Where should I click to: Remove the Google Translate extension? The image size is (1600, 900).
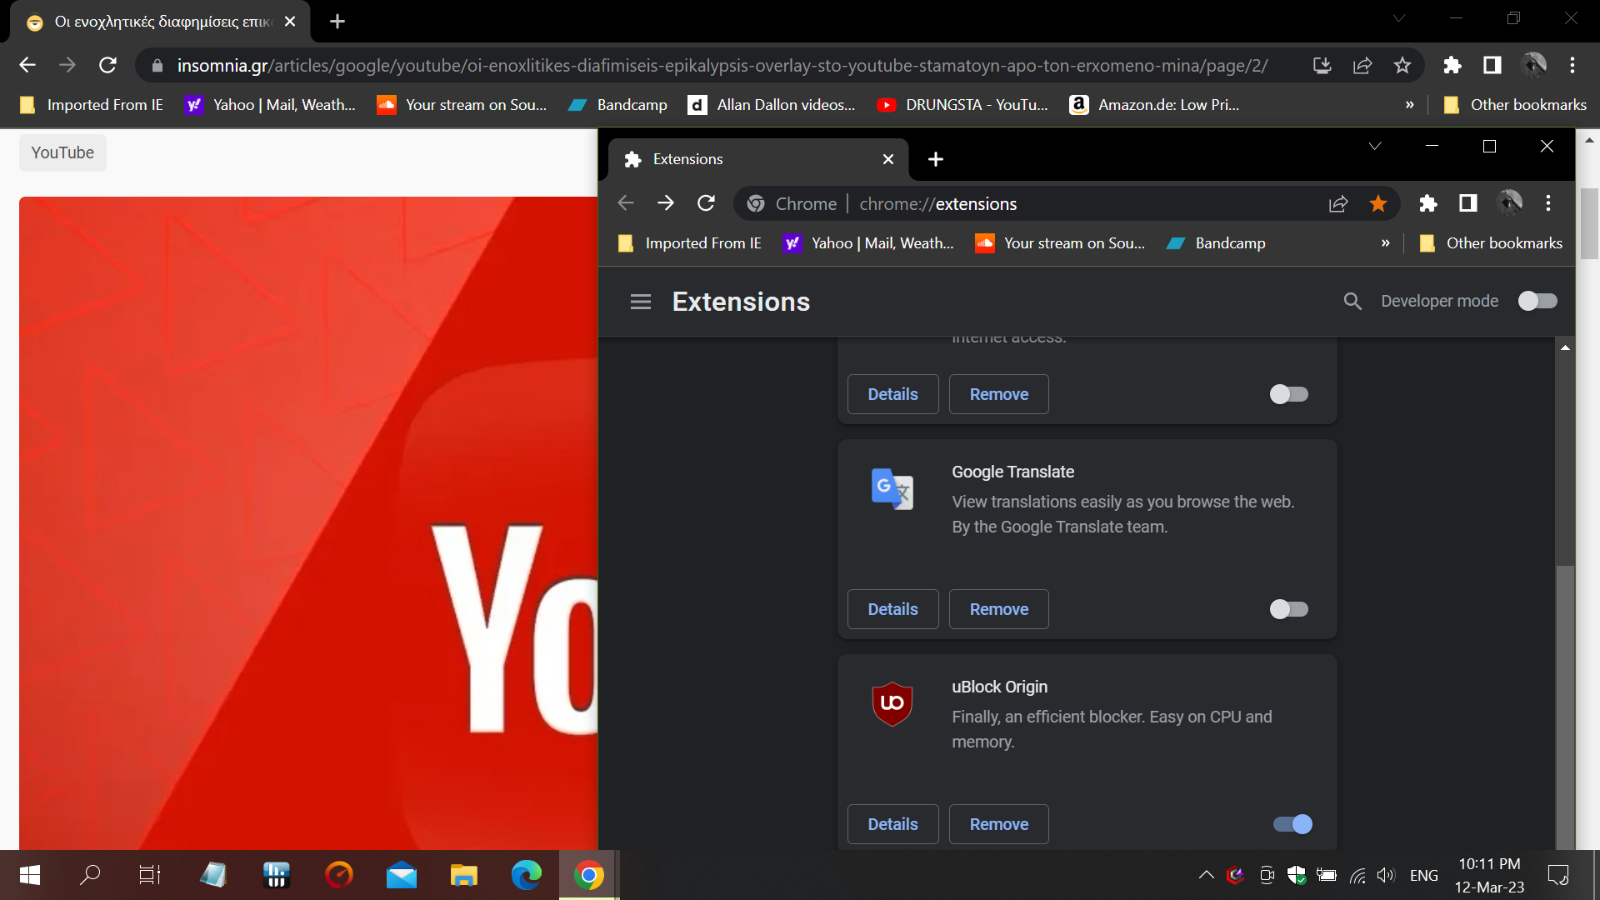[x=999, y=609]
